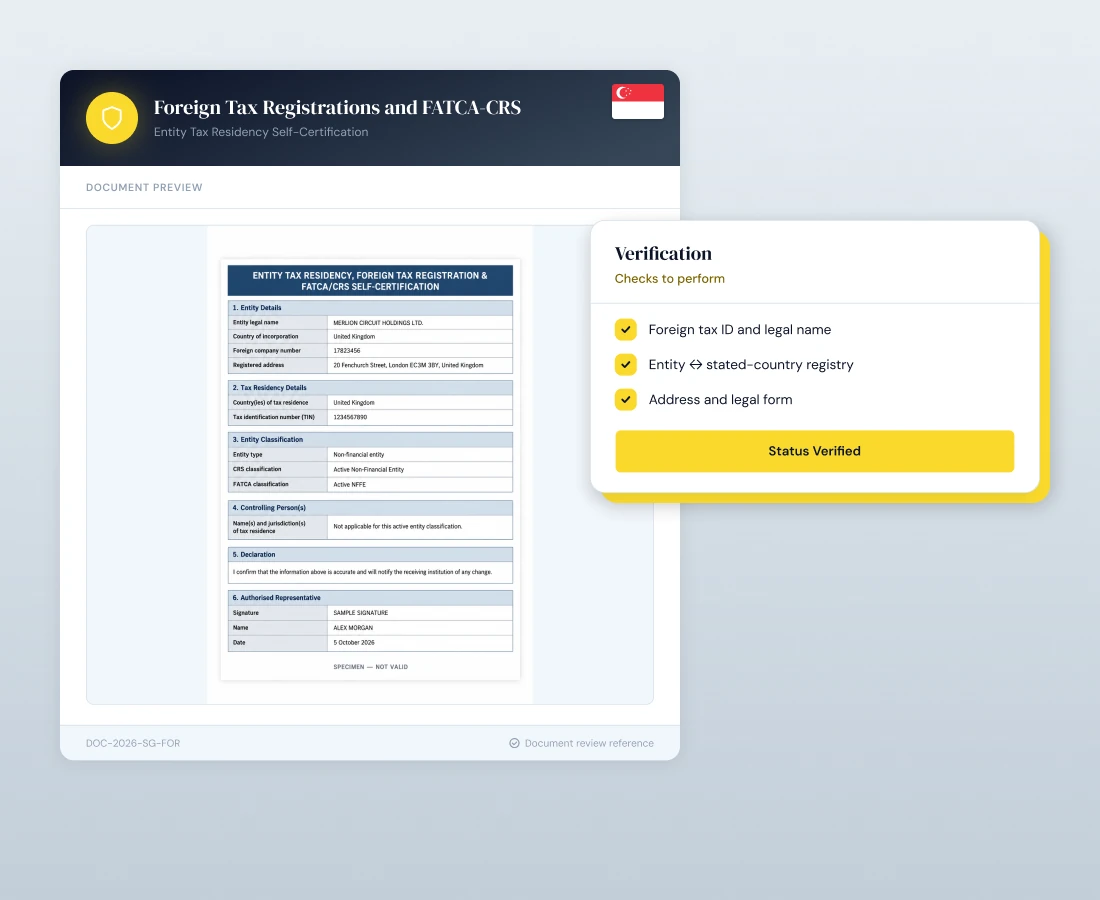Click the date 5 October 2026

(x=354, y=643)
